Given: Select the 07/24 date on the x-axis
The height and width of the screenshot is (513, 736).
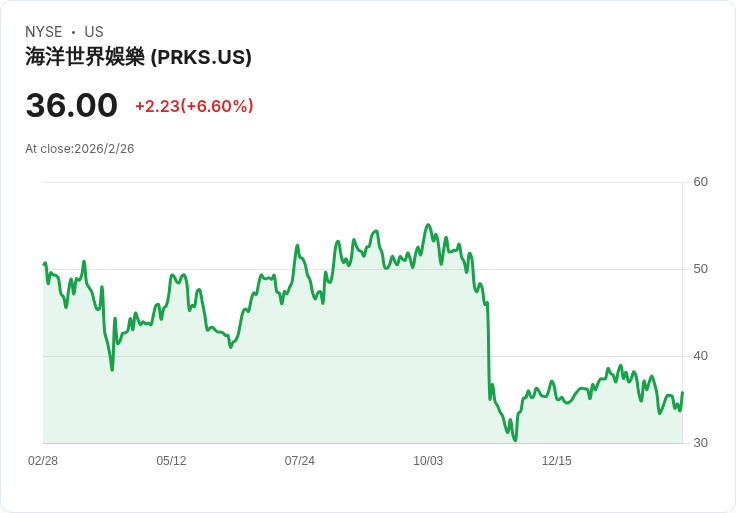Looking at the screenshot, I should (299, 461).
